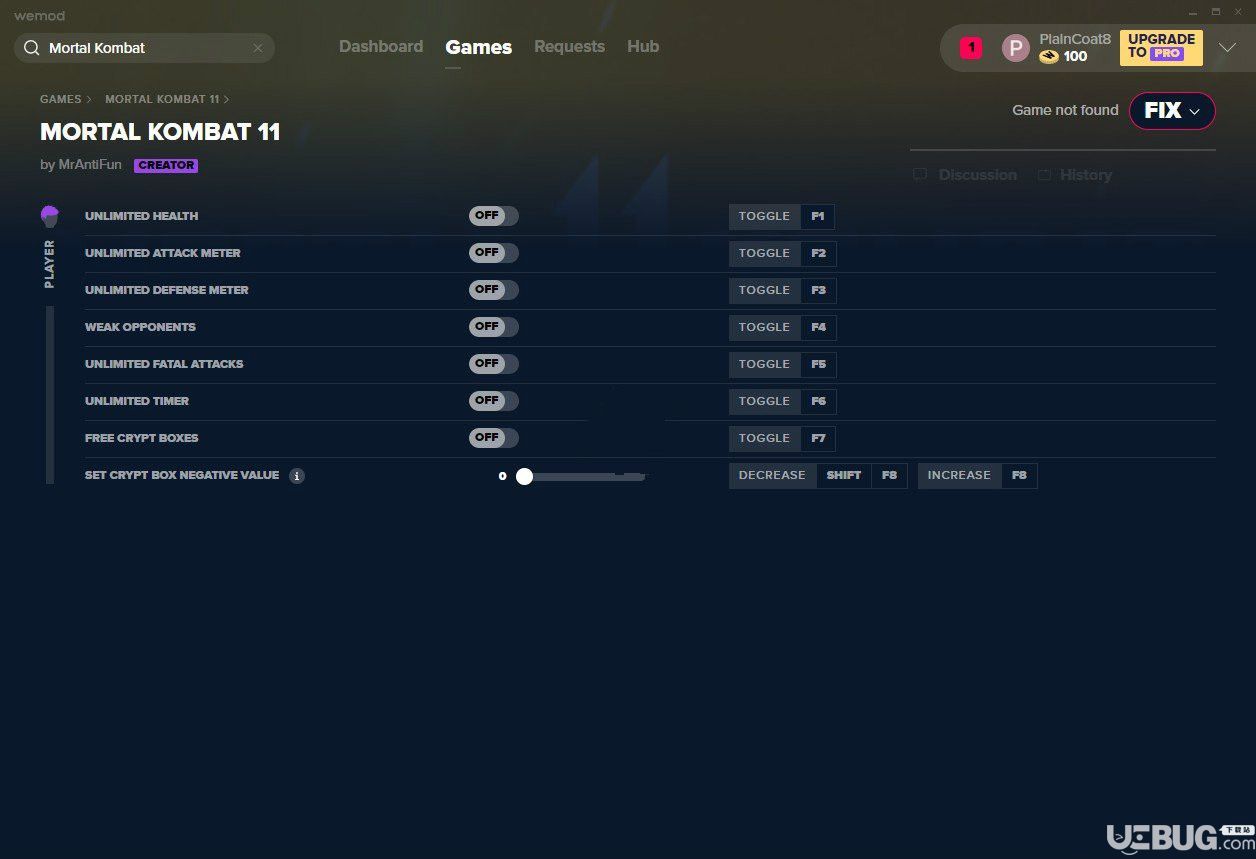This screenshot has width=1256, height=859.
Task: Switch to the Discussion tab
Action: tap(965, 175)
